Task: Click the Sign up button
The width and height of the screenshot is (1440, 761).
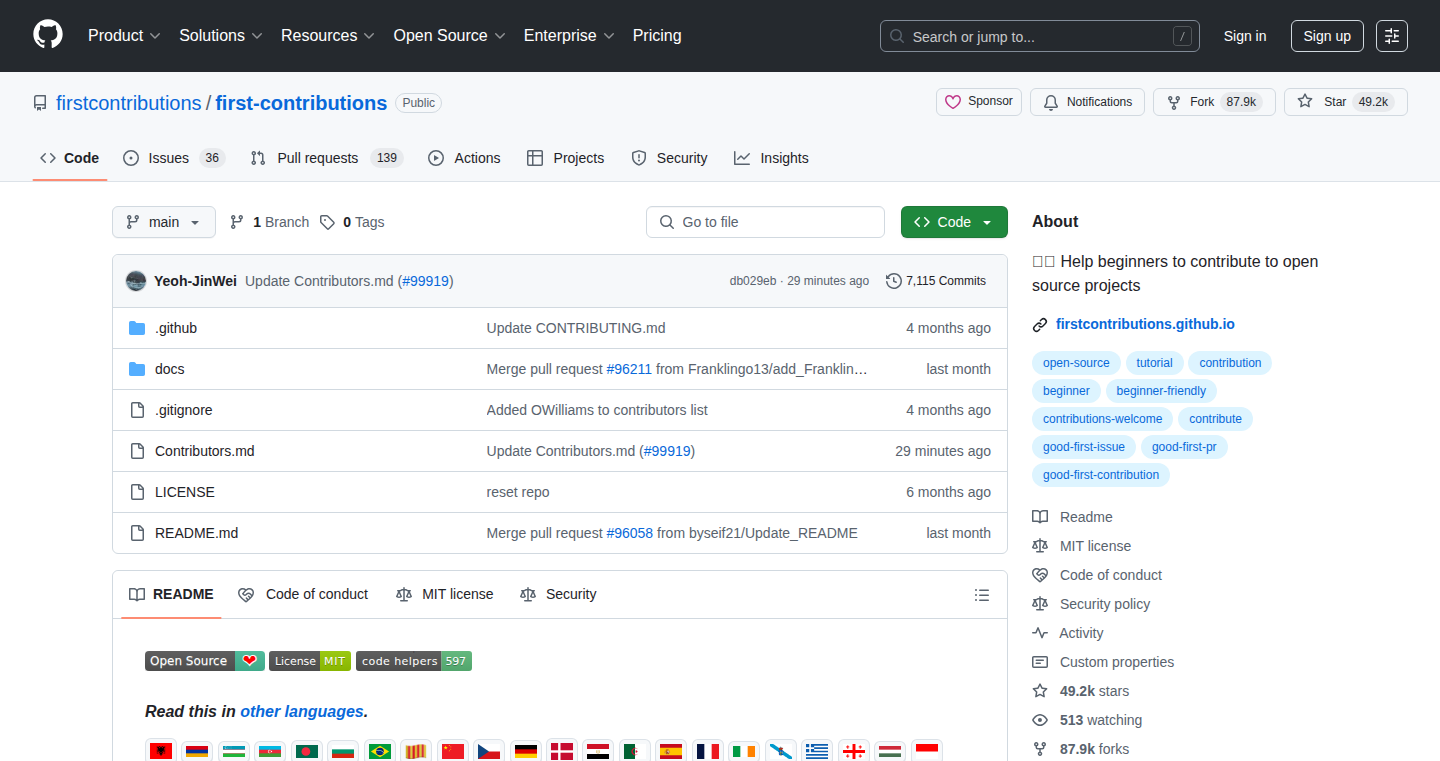Action: [x=1327, y=36]
